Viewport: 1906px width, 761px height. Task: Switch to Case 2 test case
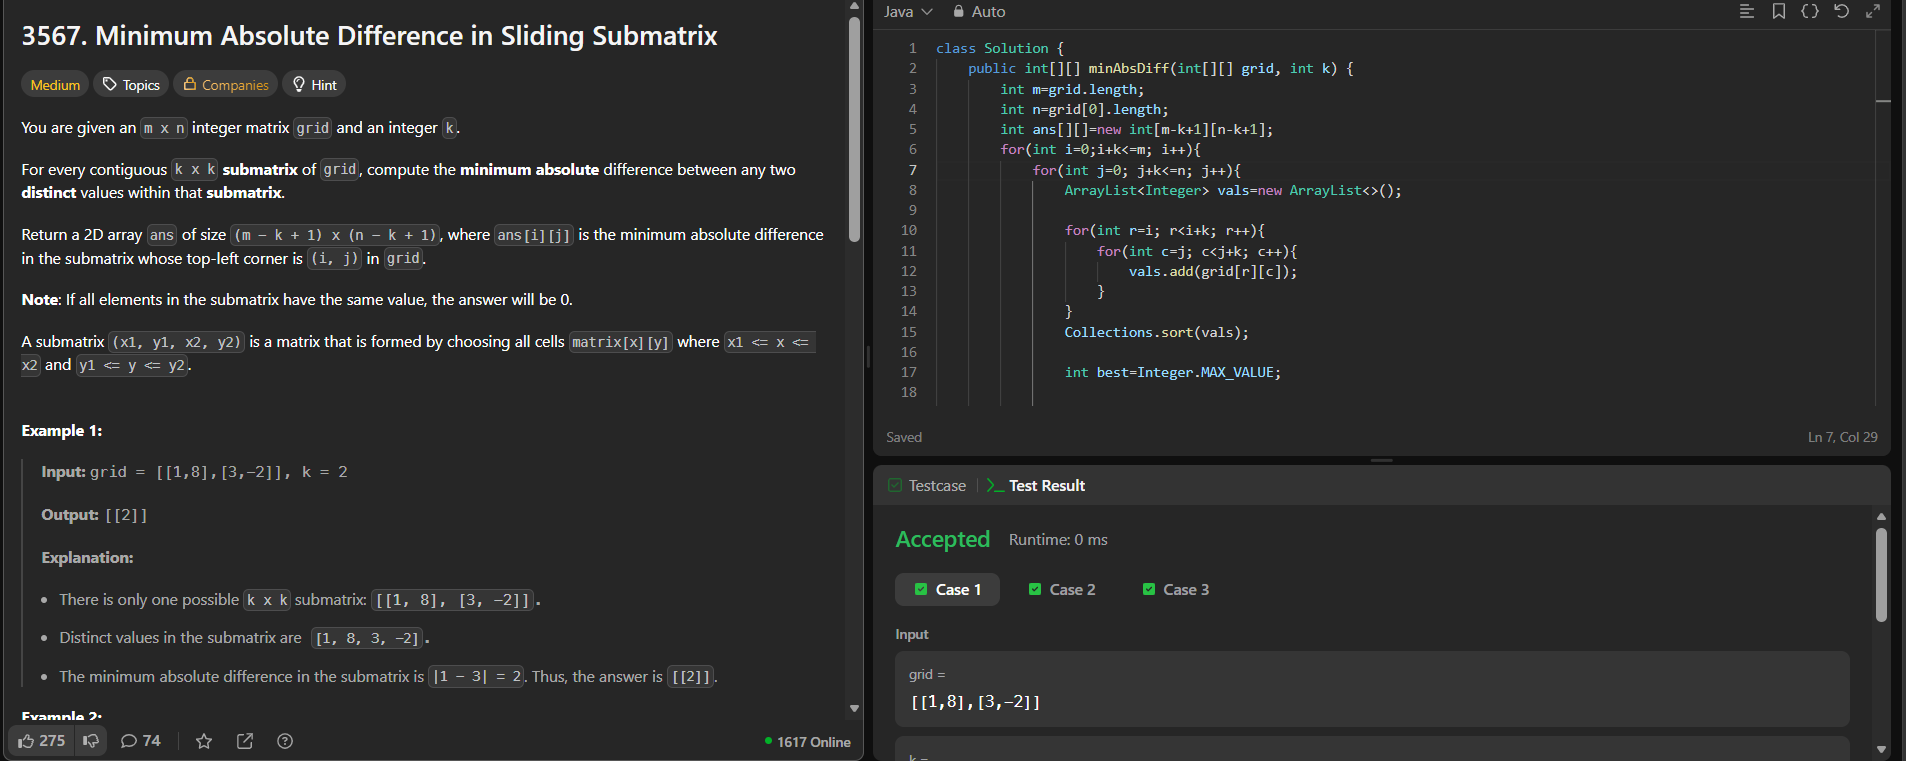pyautogui.click(x=1062, y=590)
